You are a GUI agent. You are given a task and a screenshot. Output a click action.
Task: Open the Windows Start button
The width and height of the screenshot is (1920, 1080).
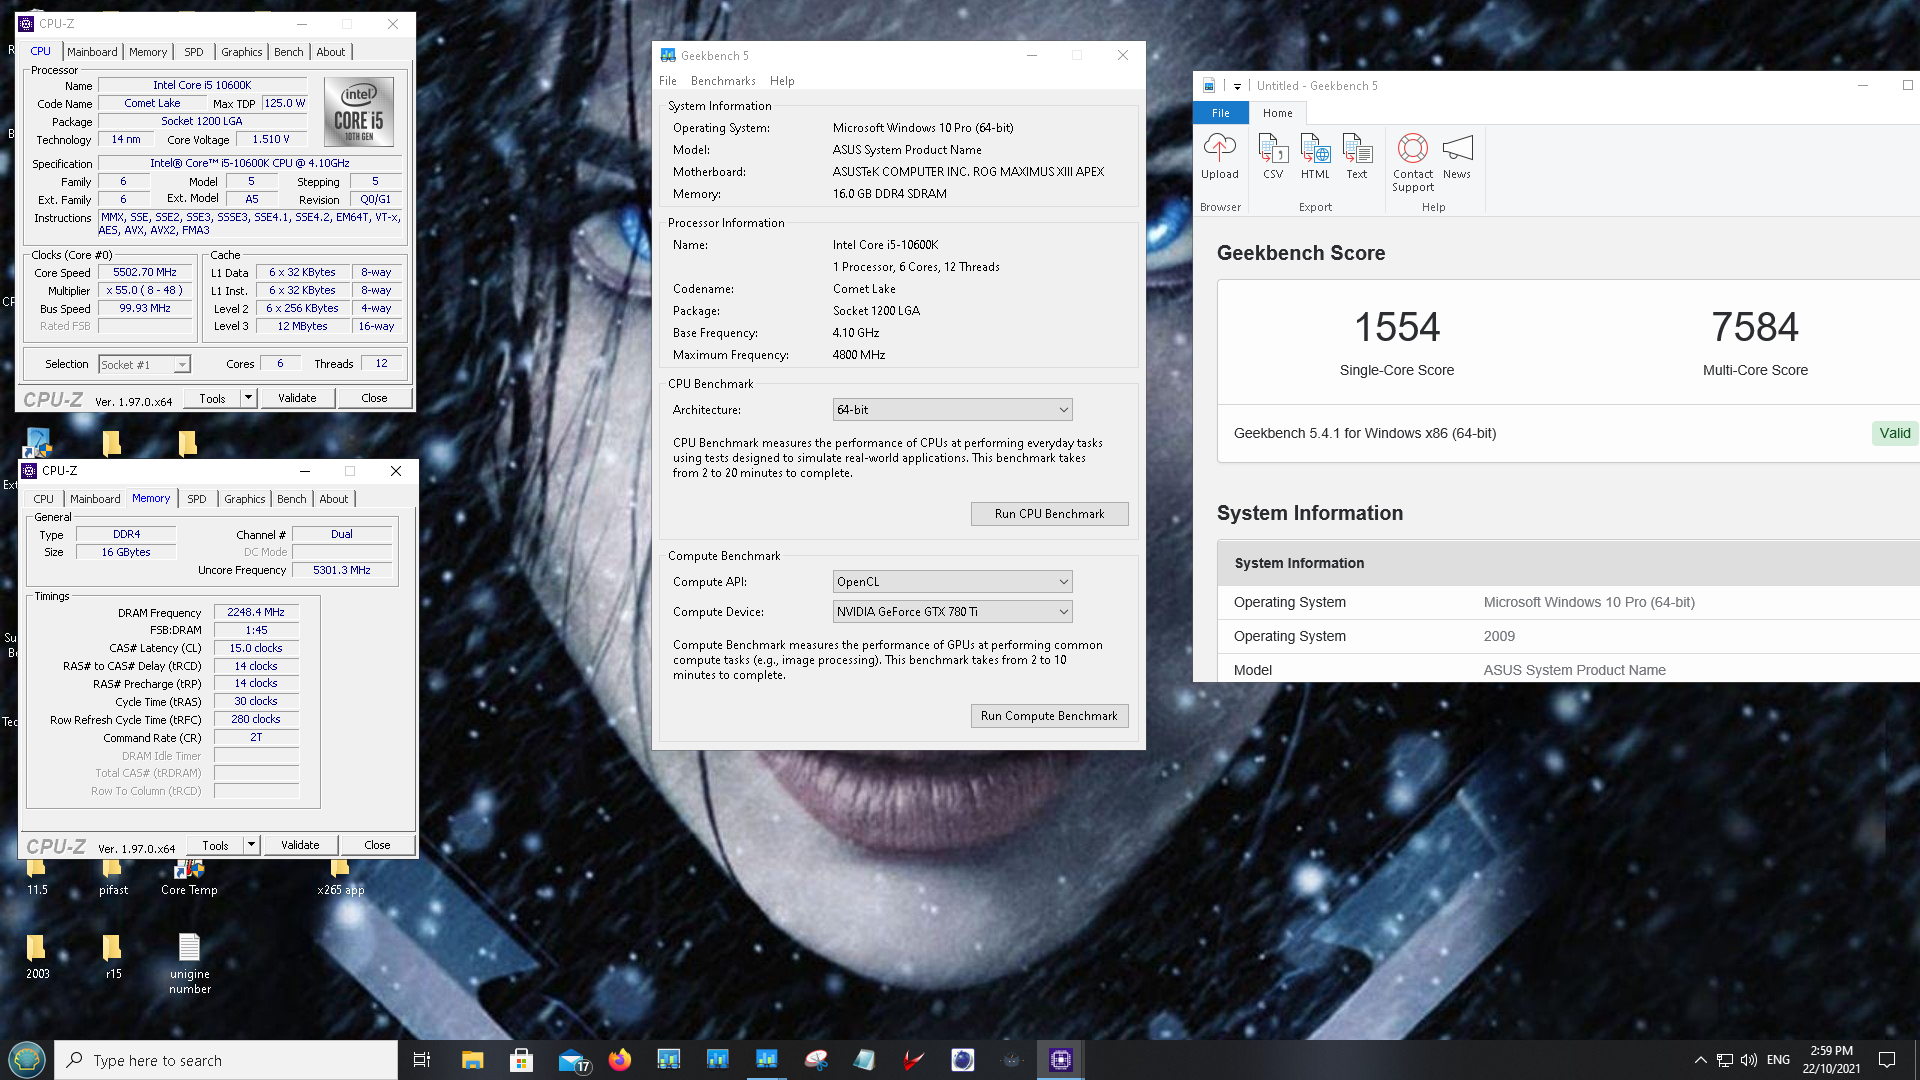27,1060
